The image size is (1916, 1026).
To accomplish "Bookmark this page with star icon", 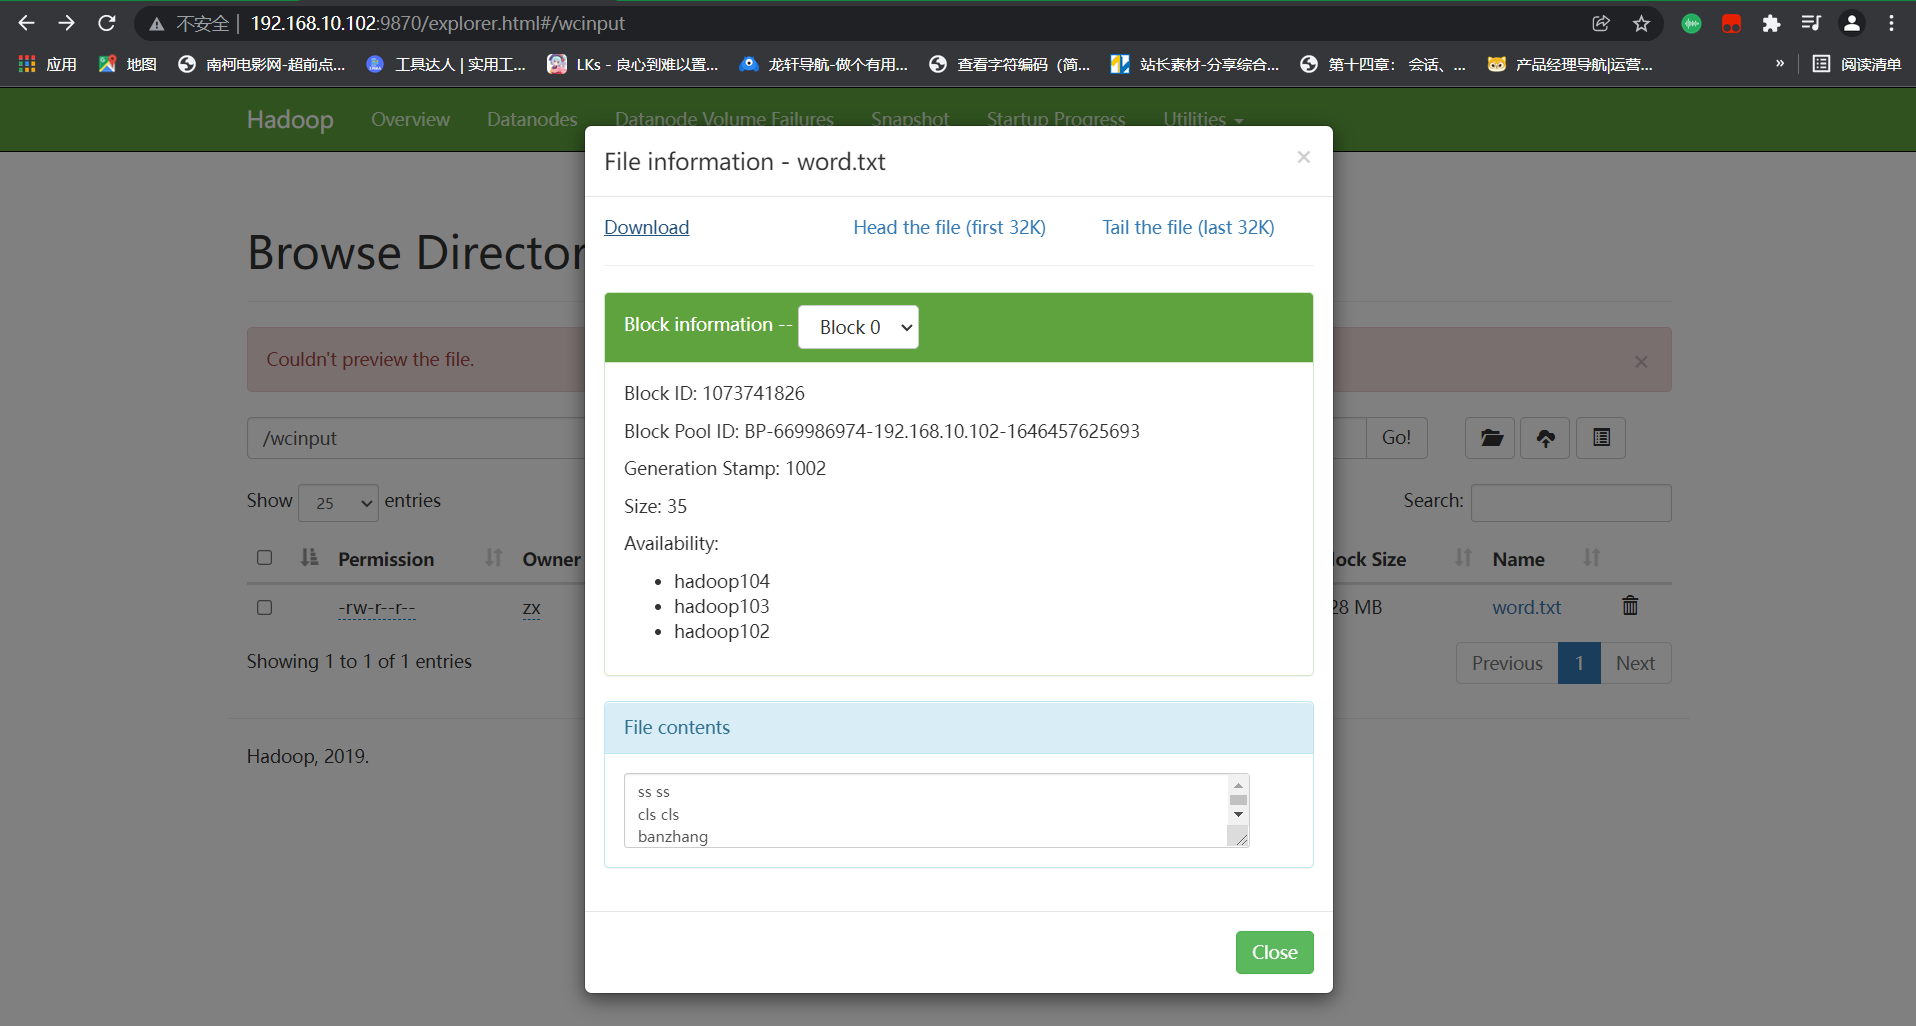I will coord(1641,23).
